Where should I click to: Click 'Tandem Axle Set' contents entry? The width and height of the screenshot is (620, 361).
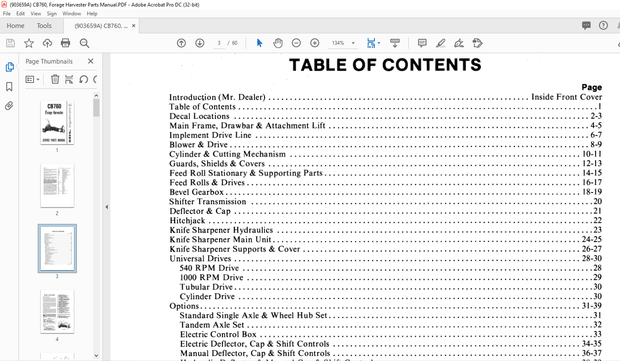(212, 325)
